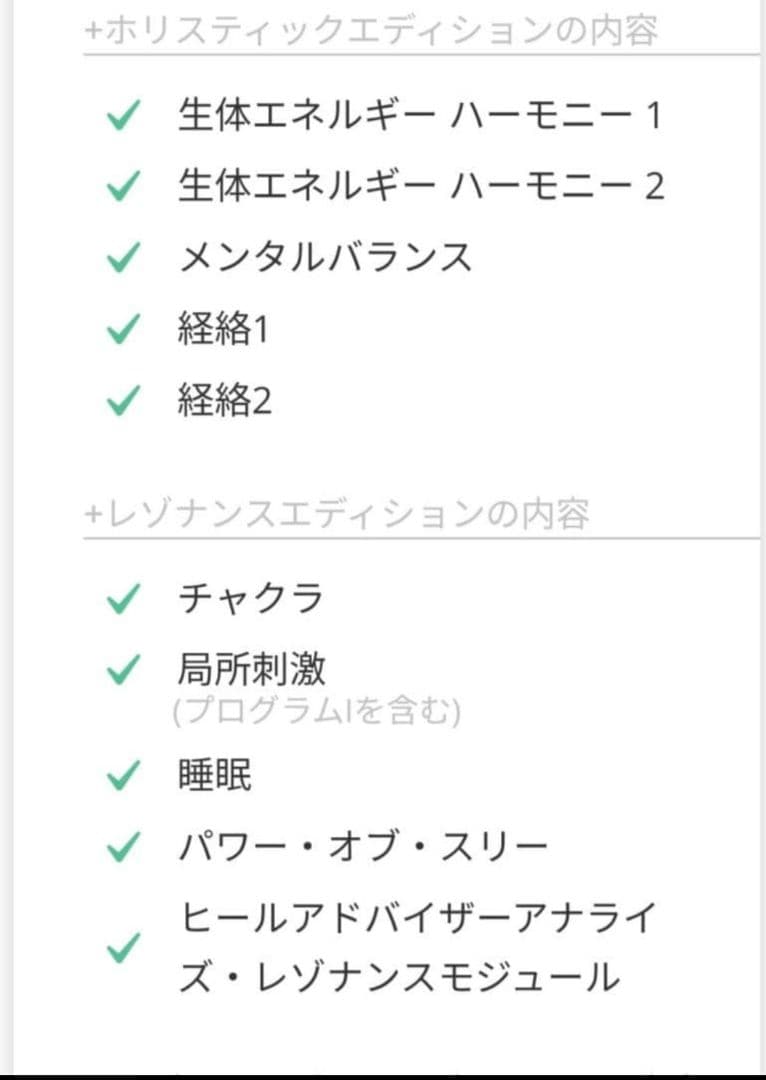This screenshot has width=766, height=1080.
Task: Click the checkmark next to 睡眠
Action: [121, 775]
